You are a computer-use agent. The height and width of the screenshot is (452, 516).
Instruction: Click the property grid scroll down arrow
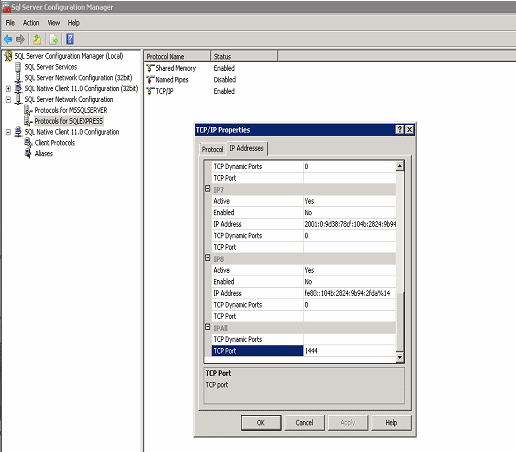point(400,357)
